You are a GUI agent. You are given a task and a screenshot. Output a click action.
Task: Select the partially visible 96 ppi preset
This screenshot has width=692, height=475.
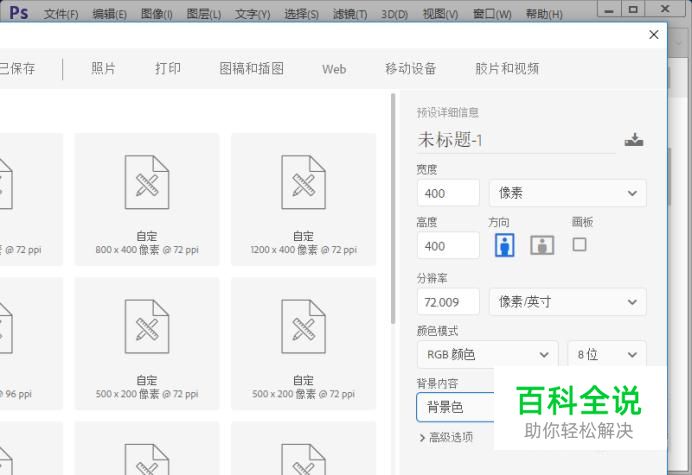tap(31, 343)
